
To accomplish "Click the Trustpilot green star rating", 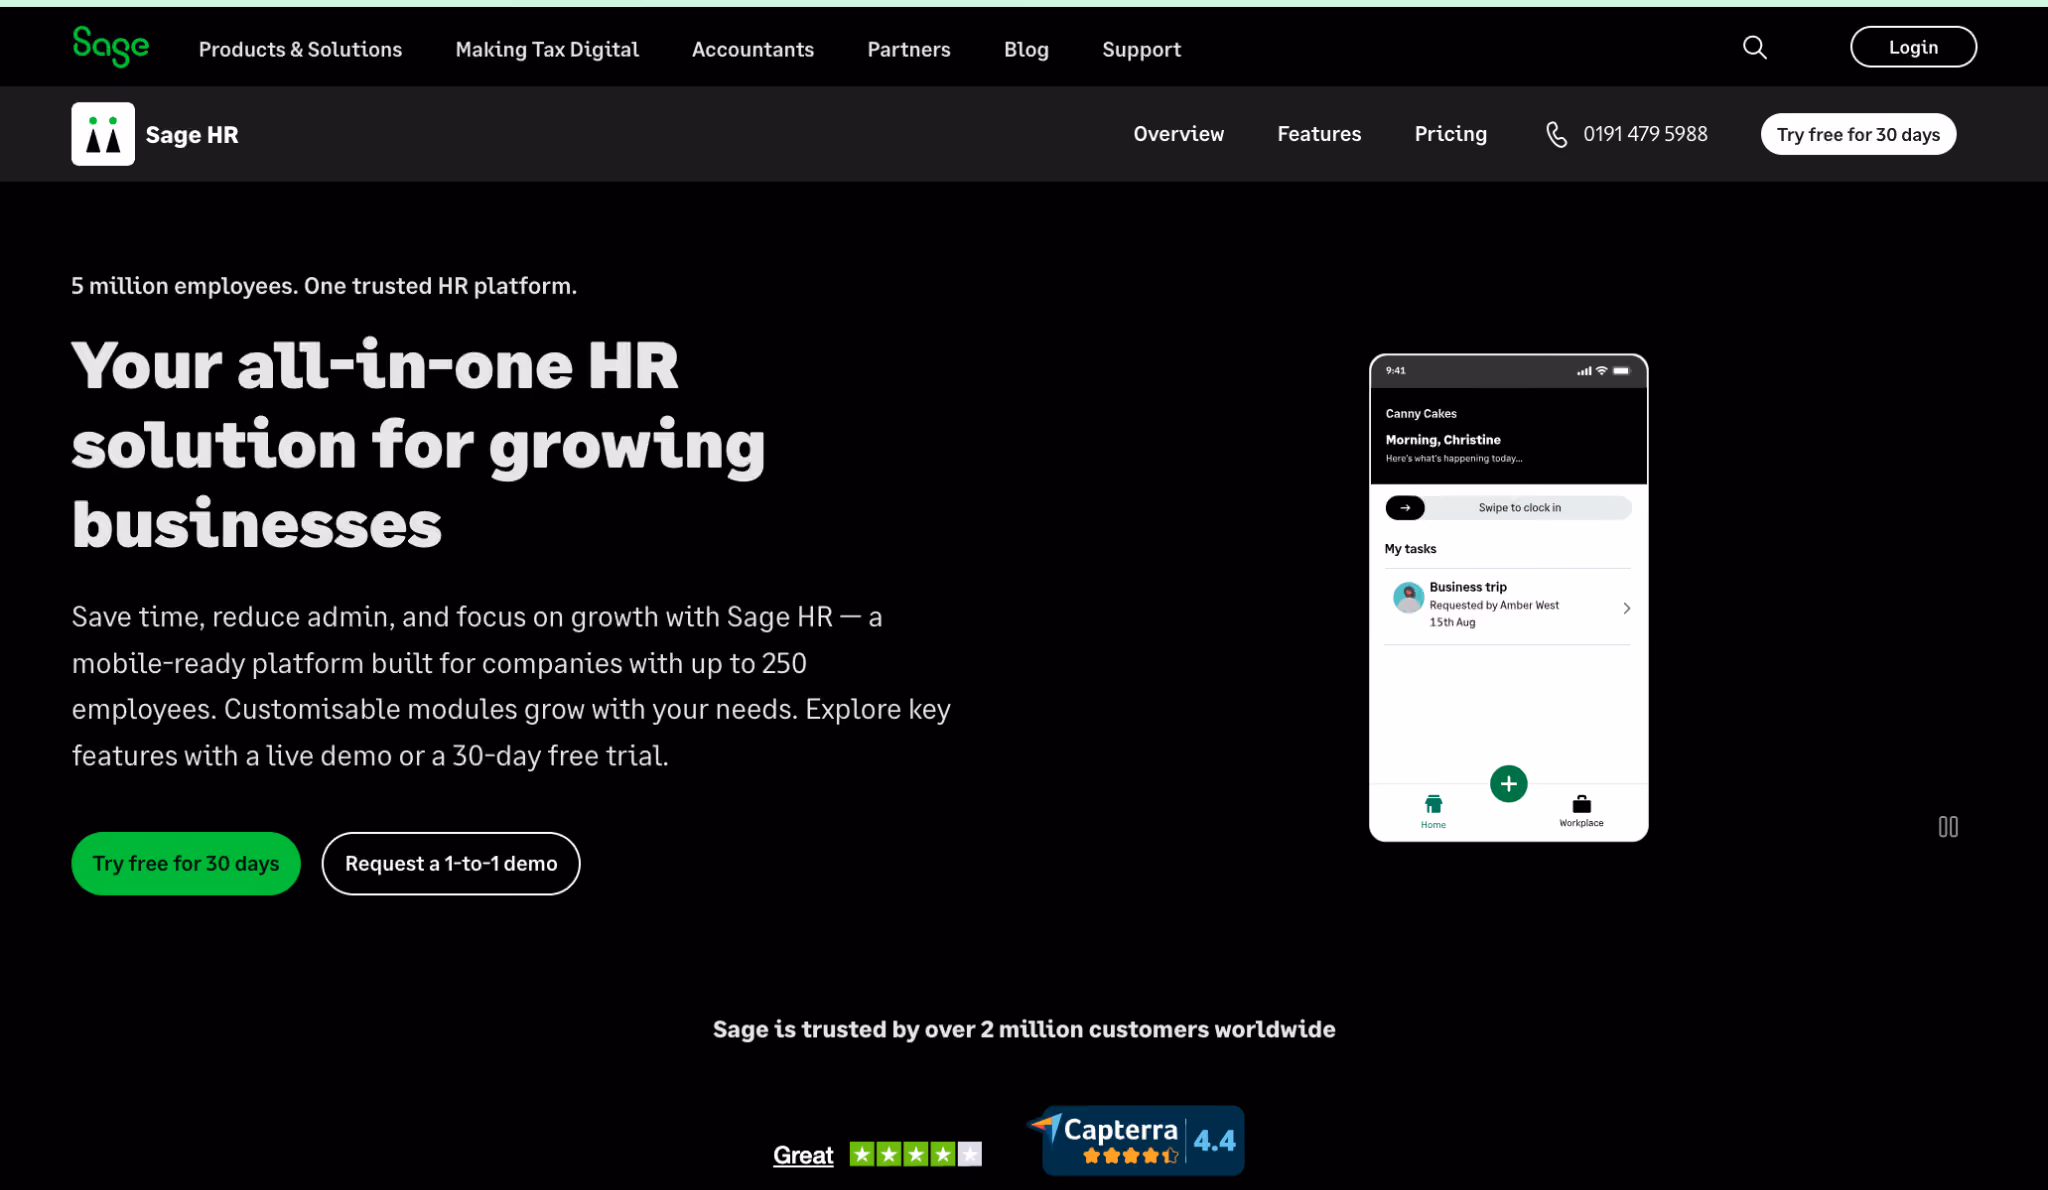I will (x=915, y=1155).
